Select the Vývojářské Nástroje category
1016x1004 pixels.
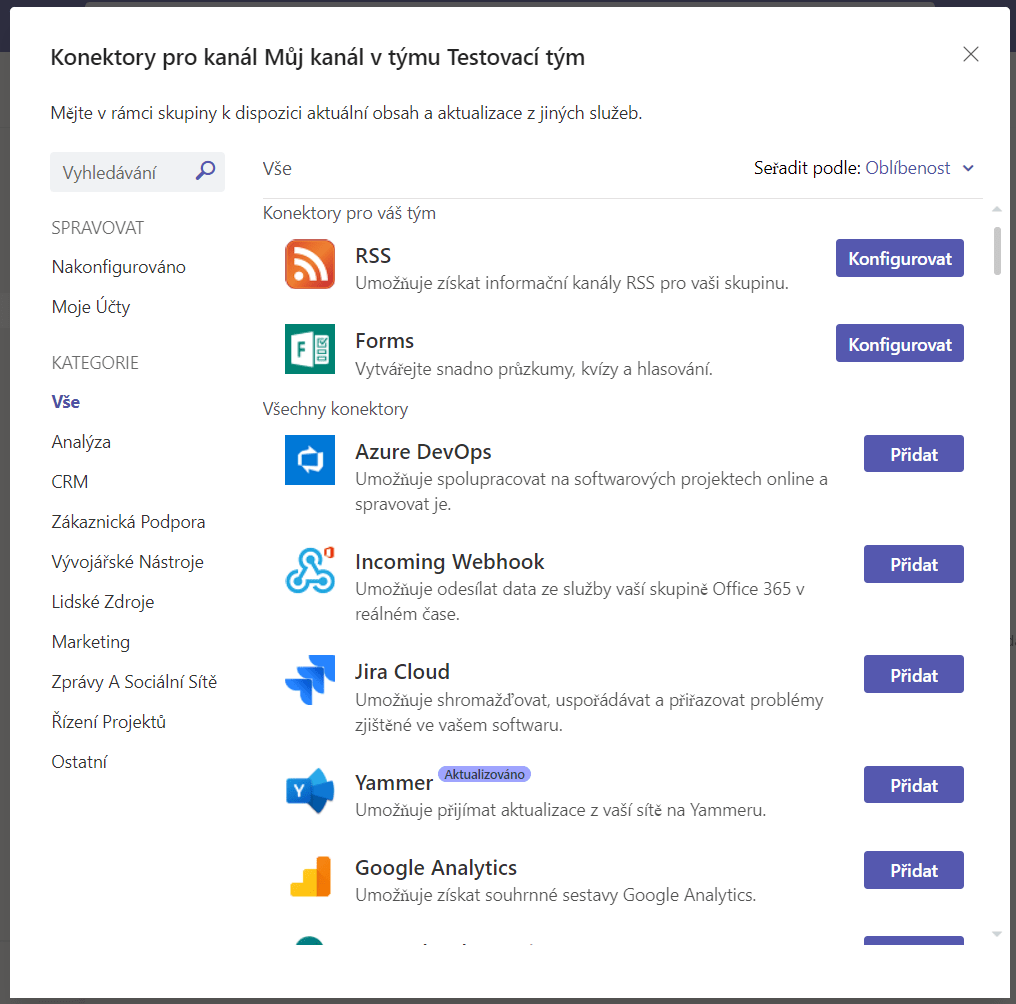point(127,562)
